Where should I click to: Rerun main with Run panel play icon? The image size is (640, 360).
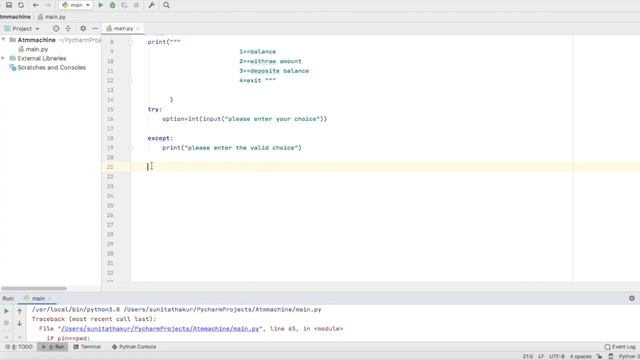click(6, 311)
